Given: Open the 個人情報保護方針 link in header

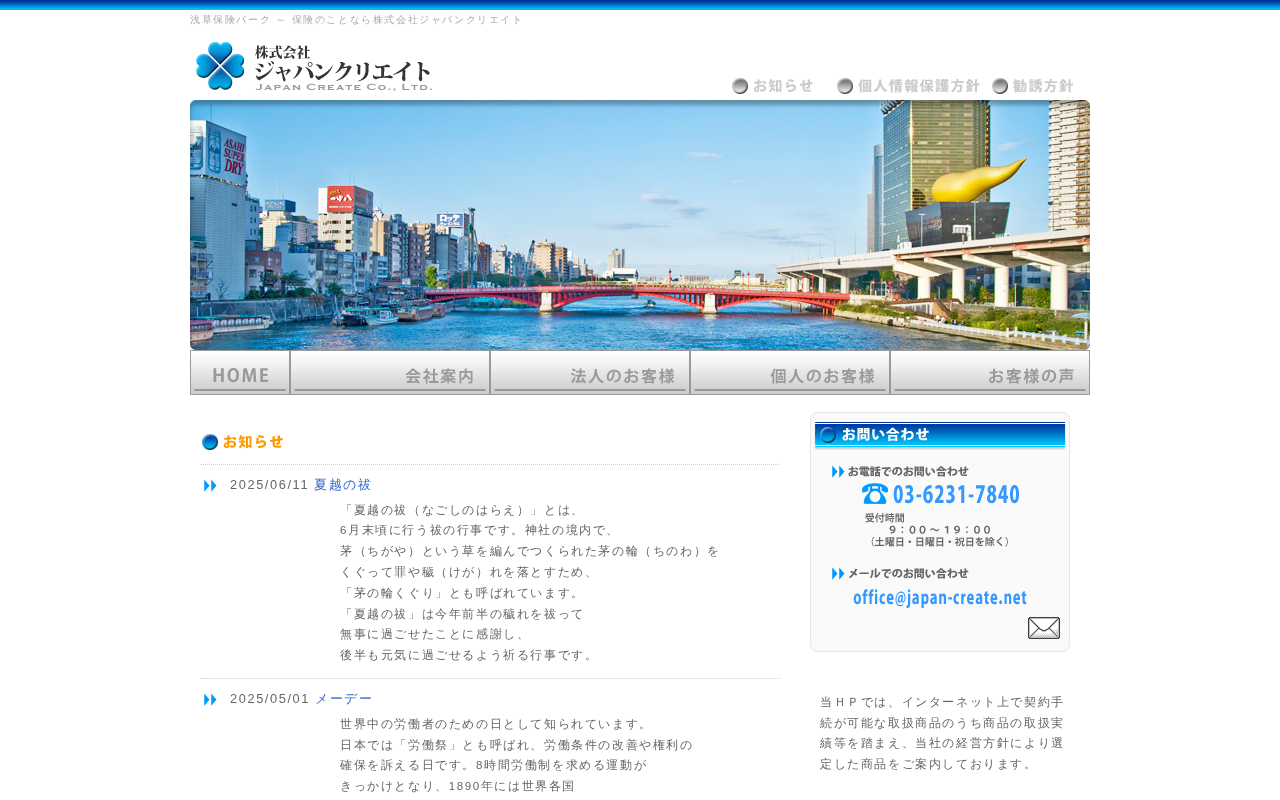Looking at the screenshot, I should [x=919, y=86].
